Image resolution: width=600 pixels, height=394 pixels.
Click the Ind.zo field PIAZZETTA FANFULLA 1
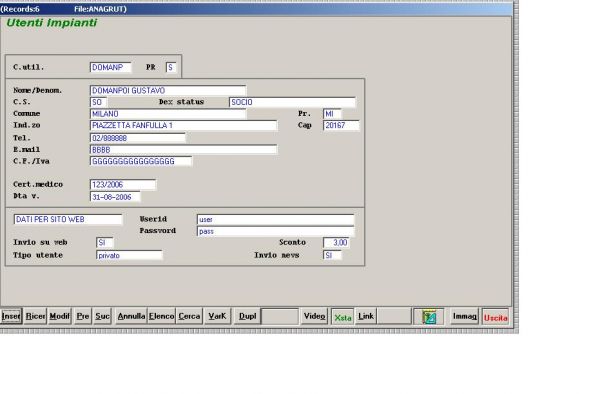tap(183, 125)
